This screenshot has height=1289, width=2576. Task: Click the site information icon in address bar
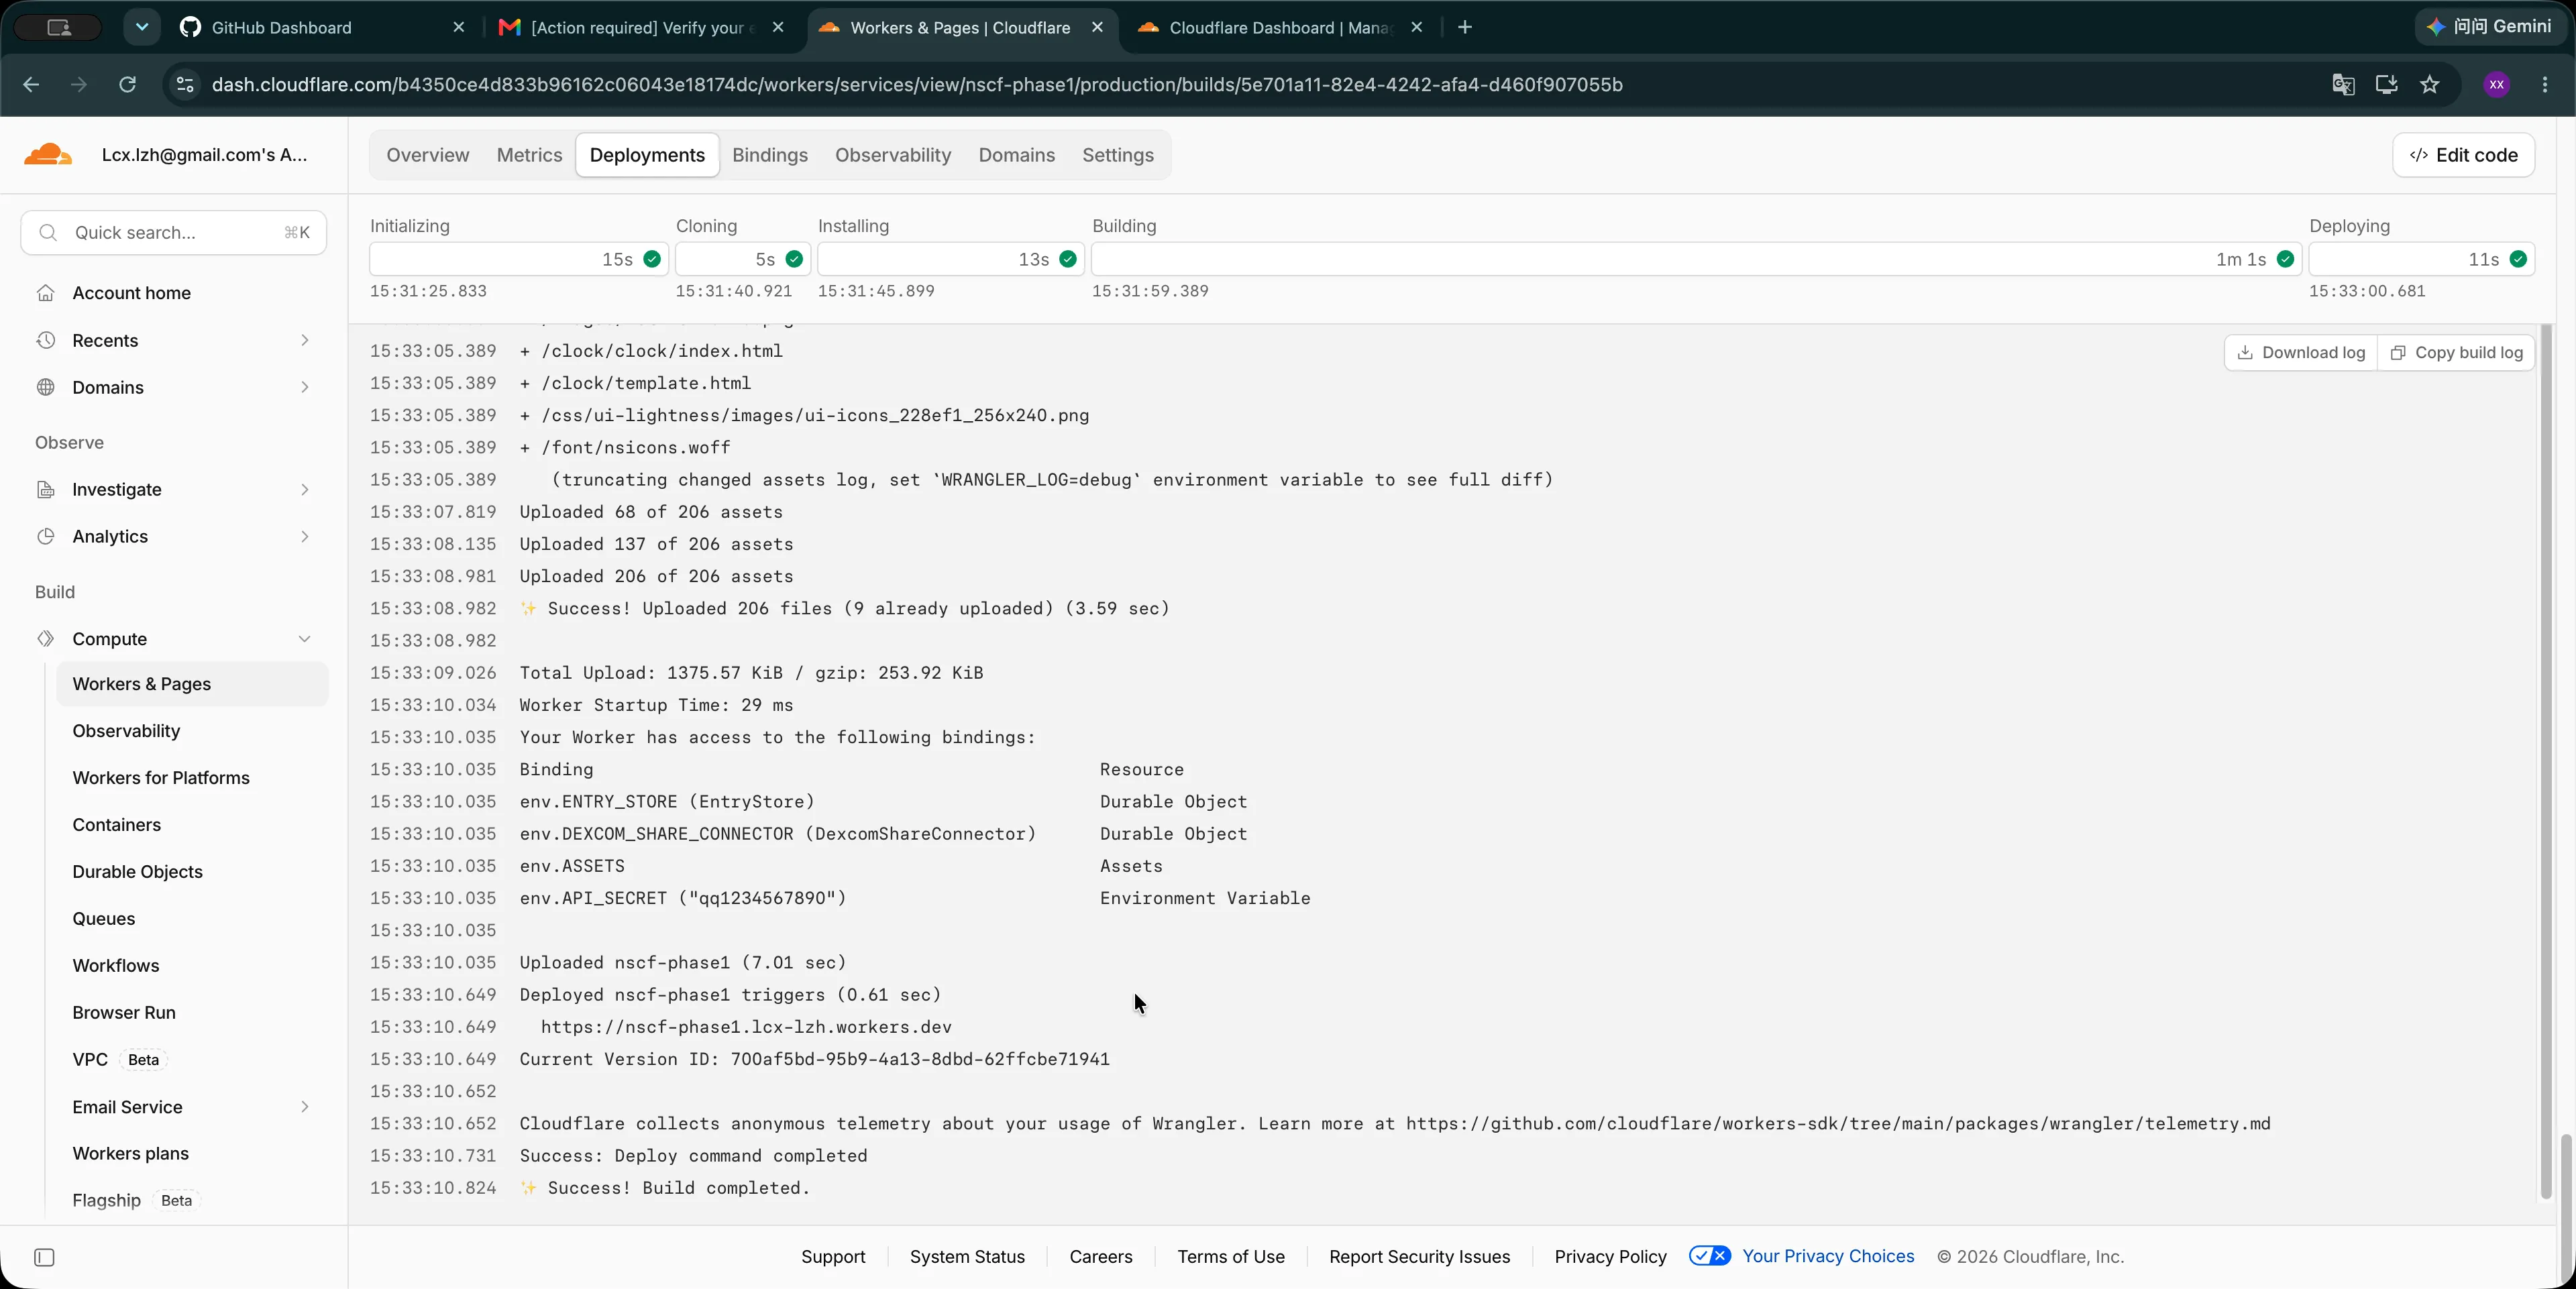pos(185,85)
